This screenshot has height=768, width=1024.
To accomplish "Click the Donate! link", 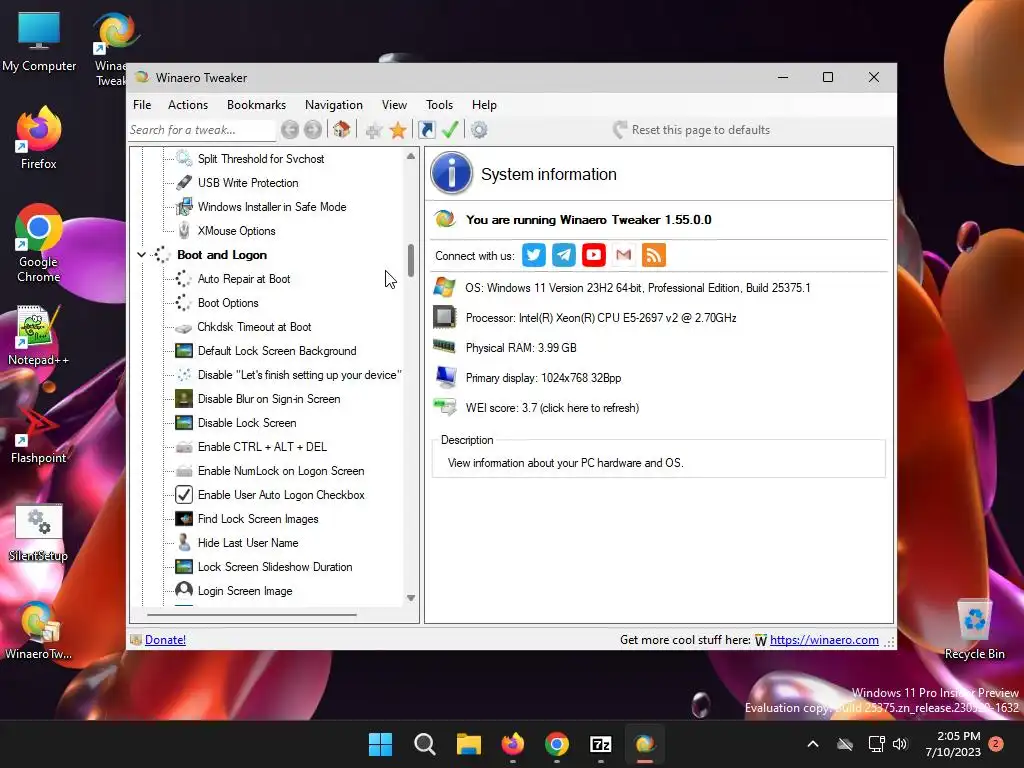I will tap(165, 640).
